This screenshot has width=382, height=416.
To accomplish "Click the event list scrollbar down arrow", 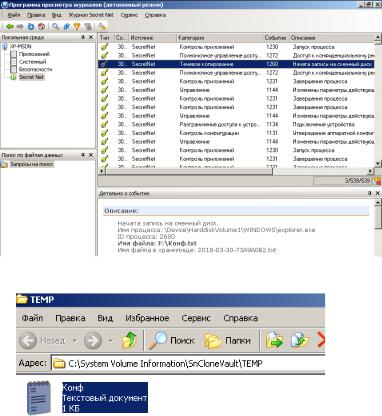I will [x=378, y=163].
